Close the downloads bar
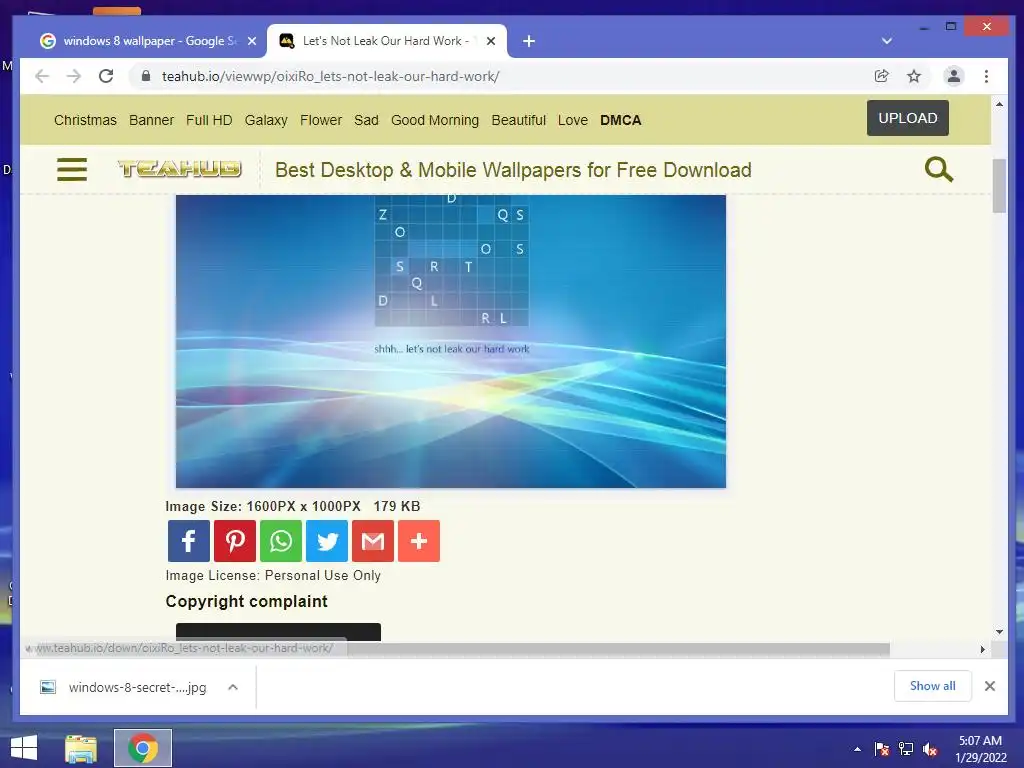Screen dimensions: 1024x768 click(x=990, y=686)
